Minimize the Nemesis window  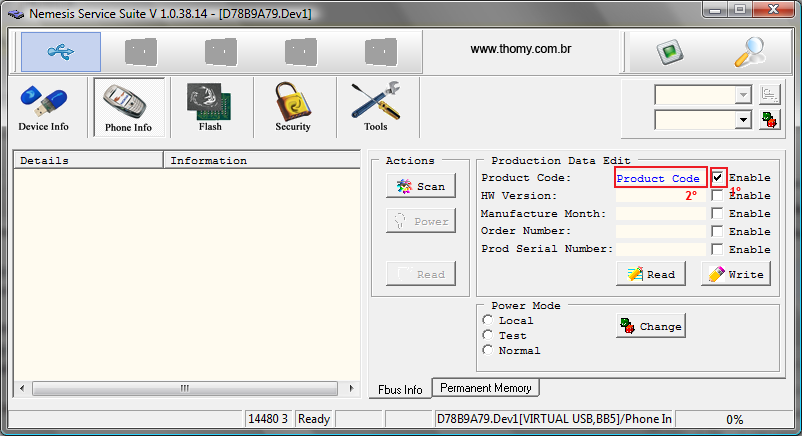tap(716, 10)
